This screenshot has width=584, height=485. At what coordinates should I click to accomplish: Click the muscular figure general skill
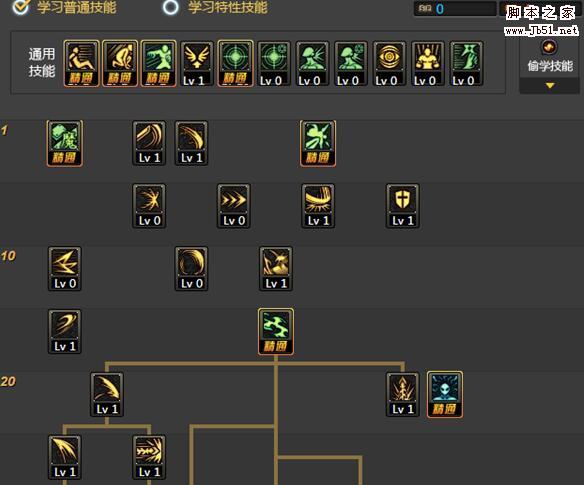tap(428, 64)
